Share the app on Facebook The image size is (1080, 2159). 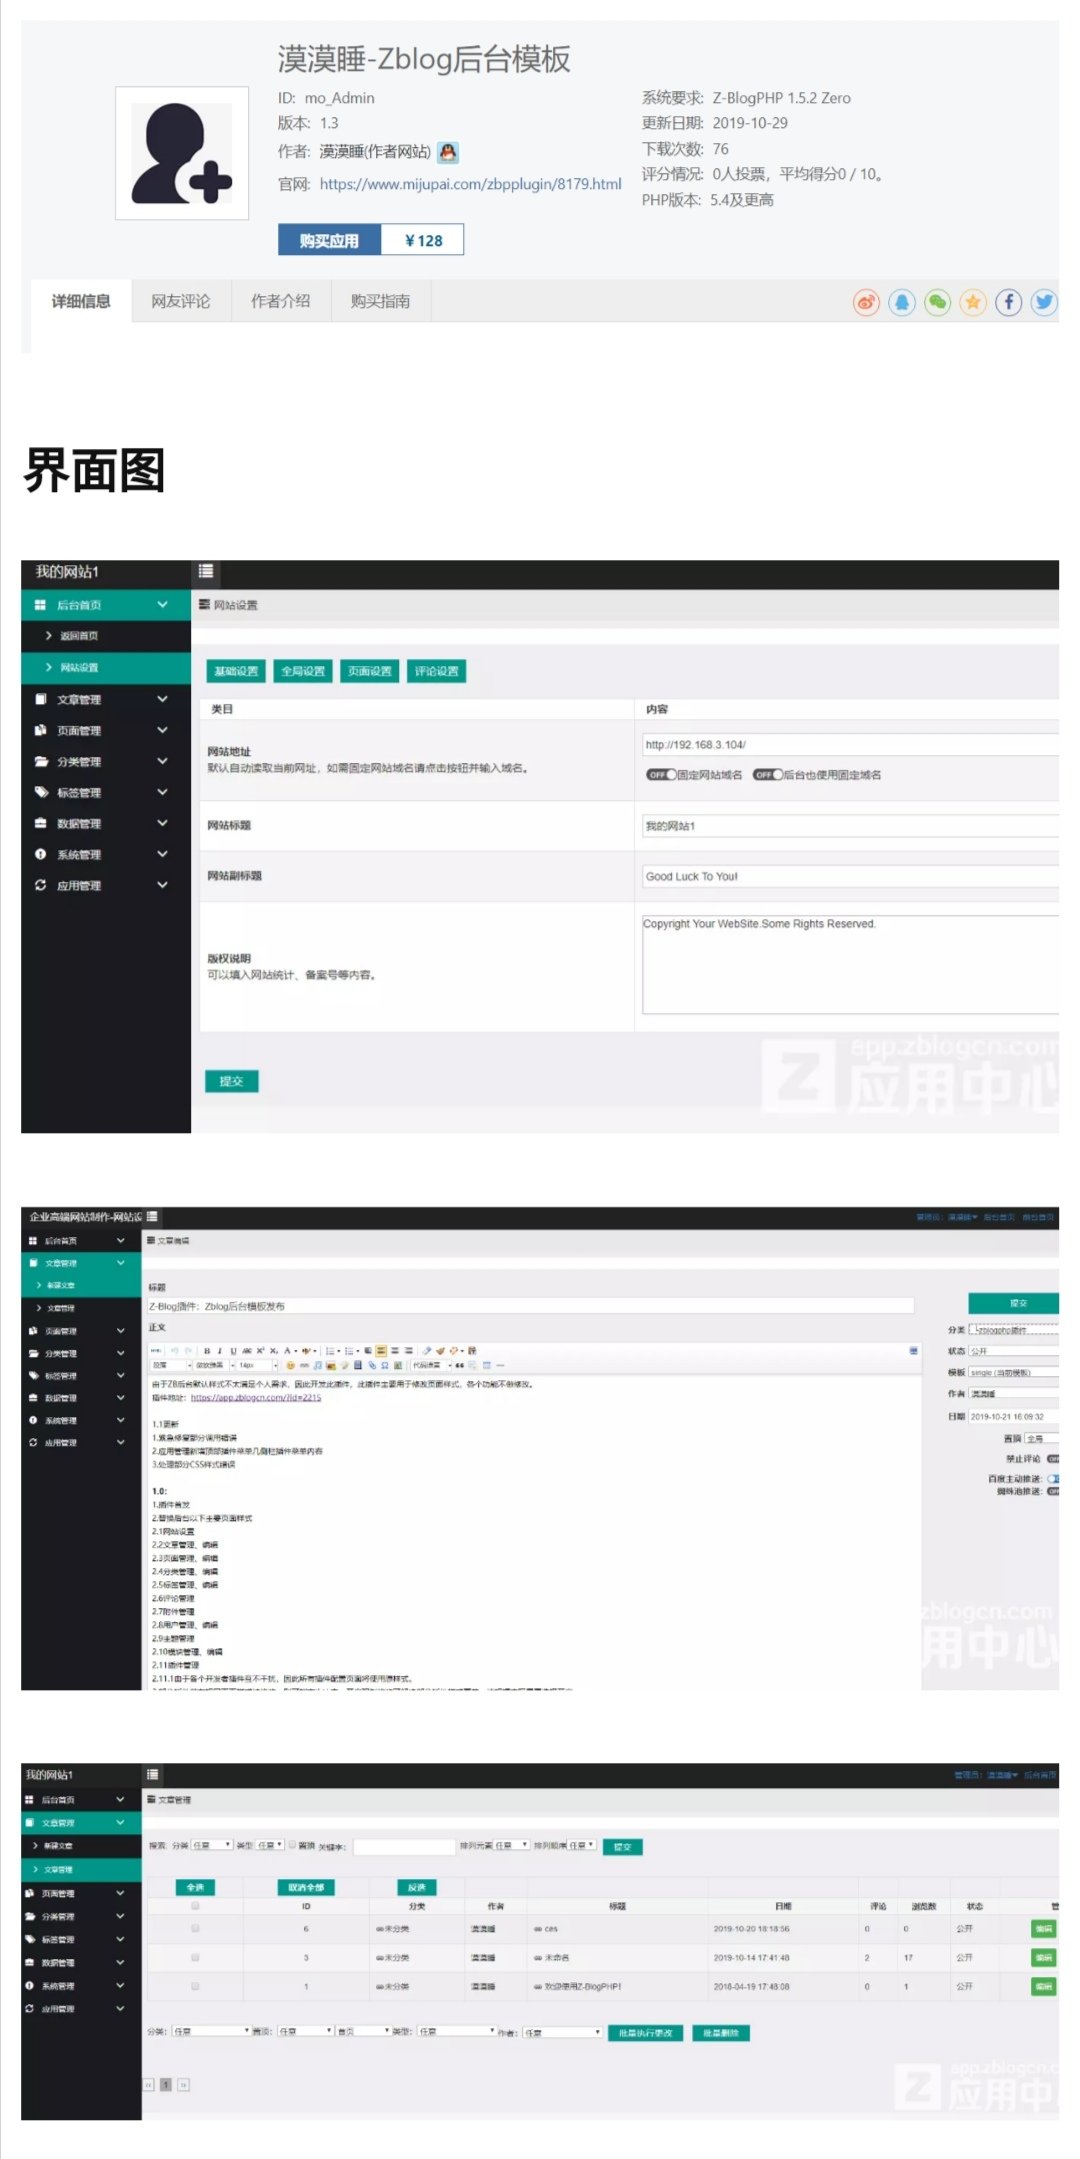click(1008, 302)
